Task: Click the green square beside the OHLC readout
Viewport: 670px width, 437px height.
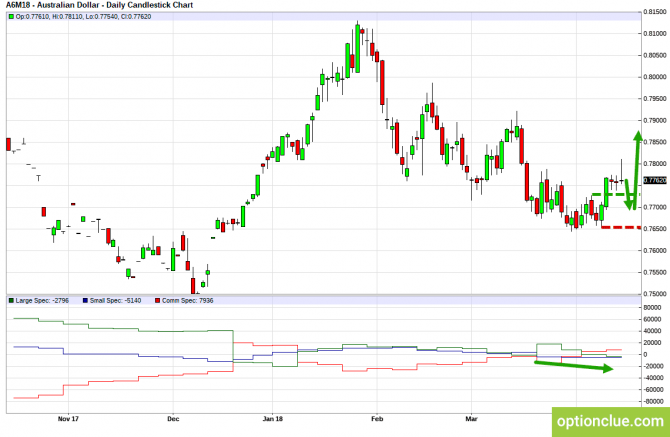Action: (x=12, y=17)
